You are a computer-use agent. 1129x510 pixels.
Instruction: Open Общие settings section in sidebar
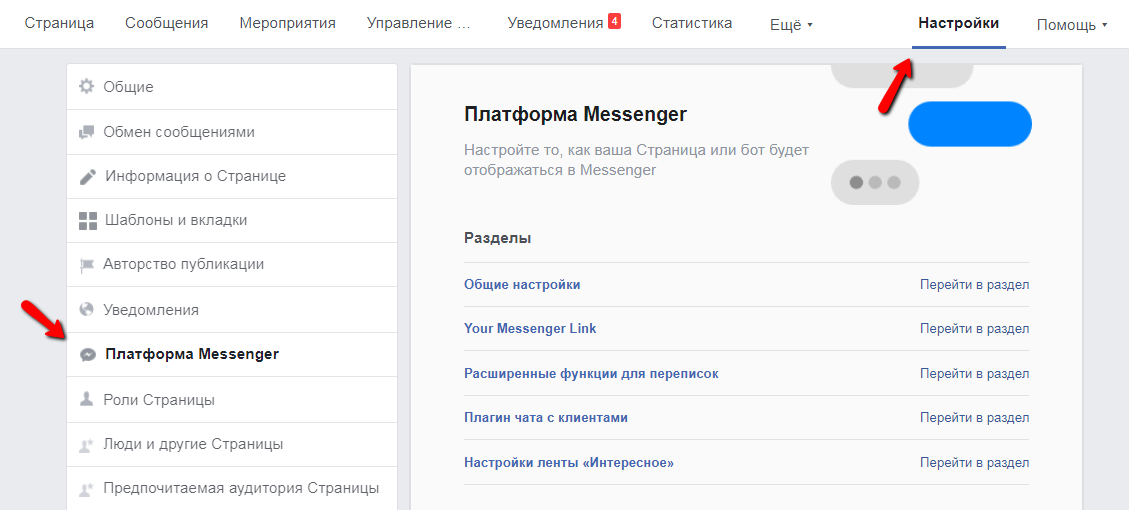tap(232, 87)
